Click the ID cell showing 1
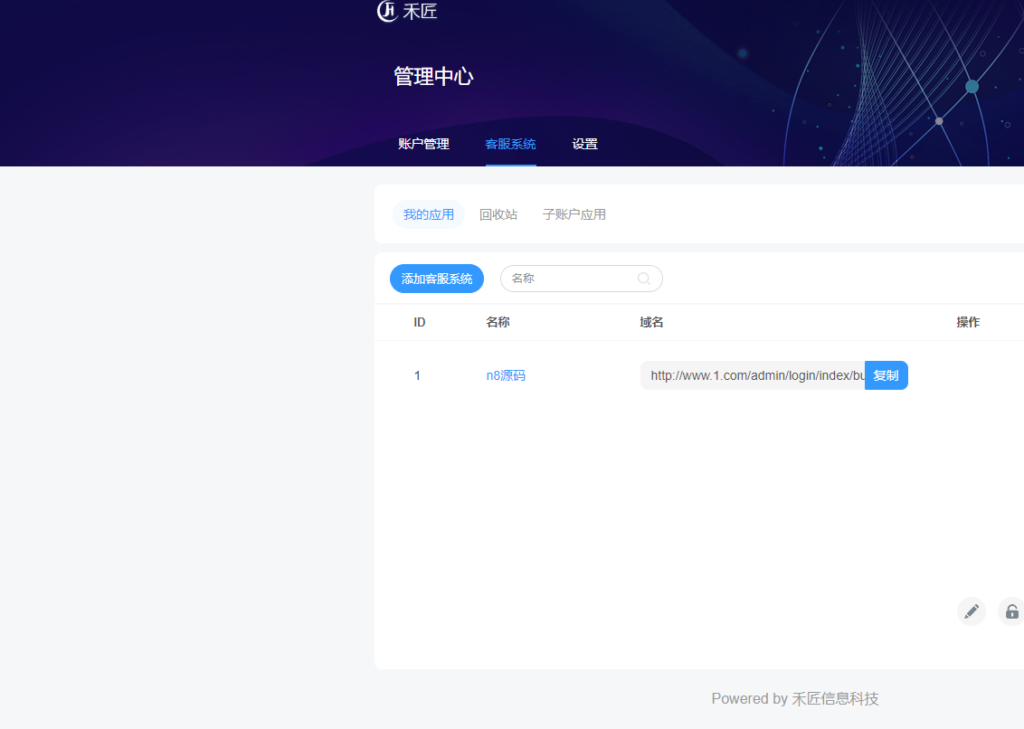This screenshot has height=729, width=1024. pos(417,376)
